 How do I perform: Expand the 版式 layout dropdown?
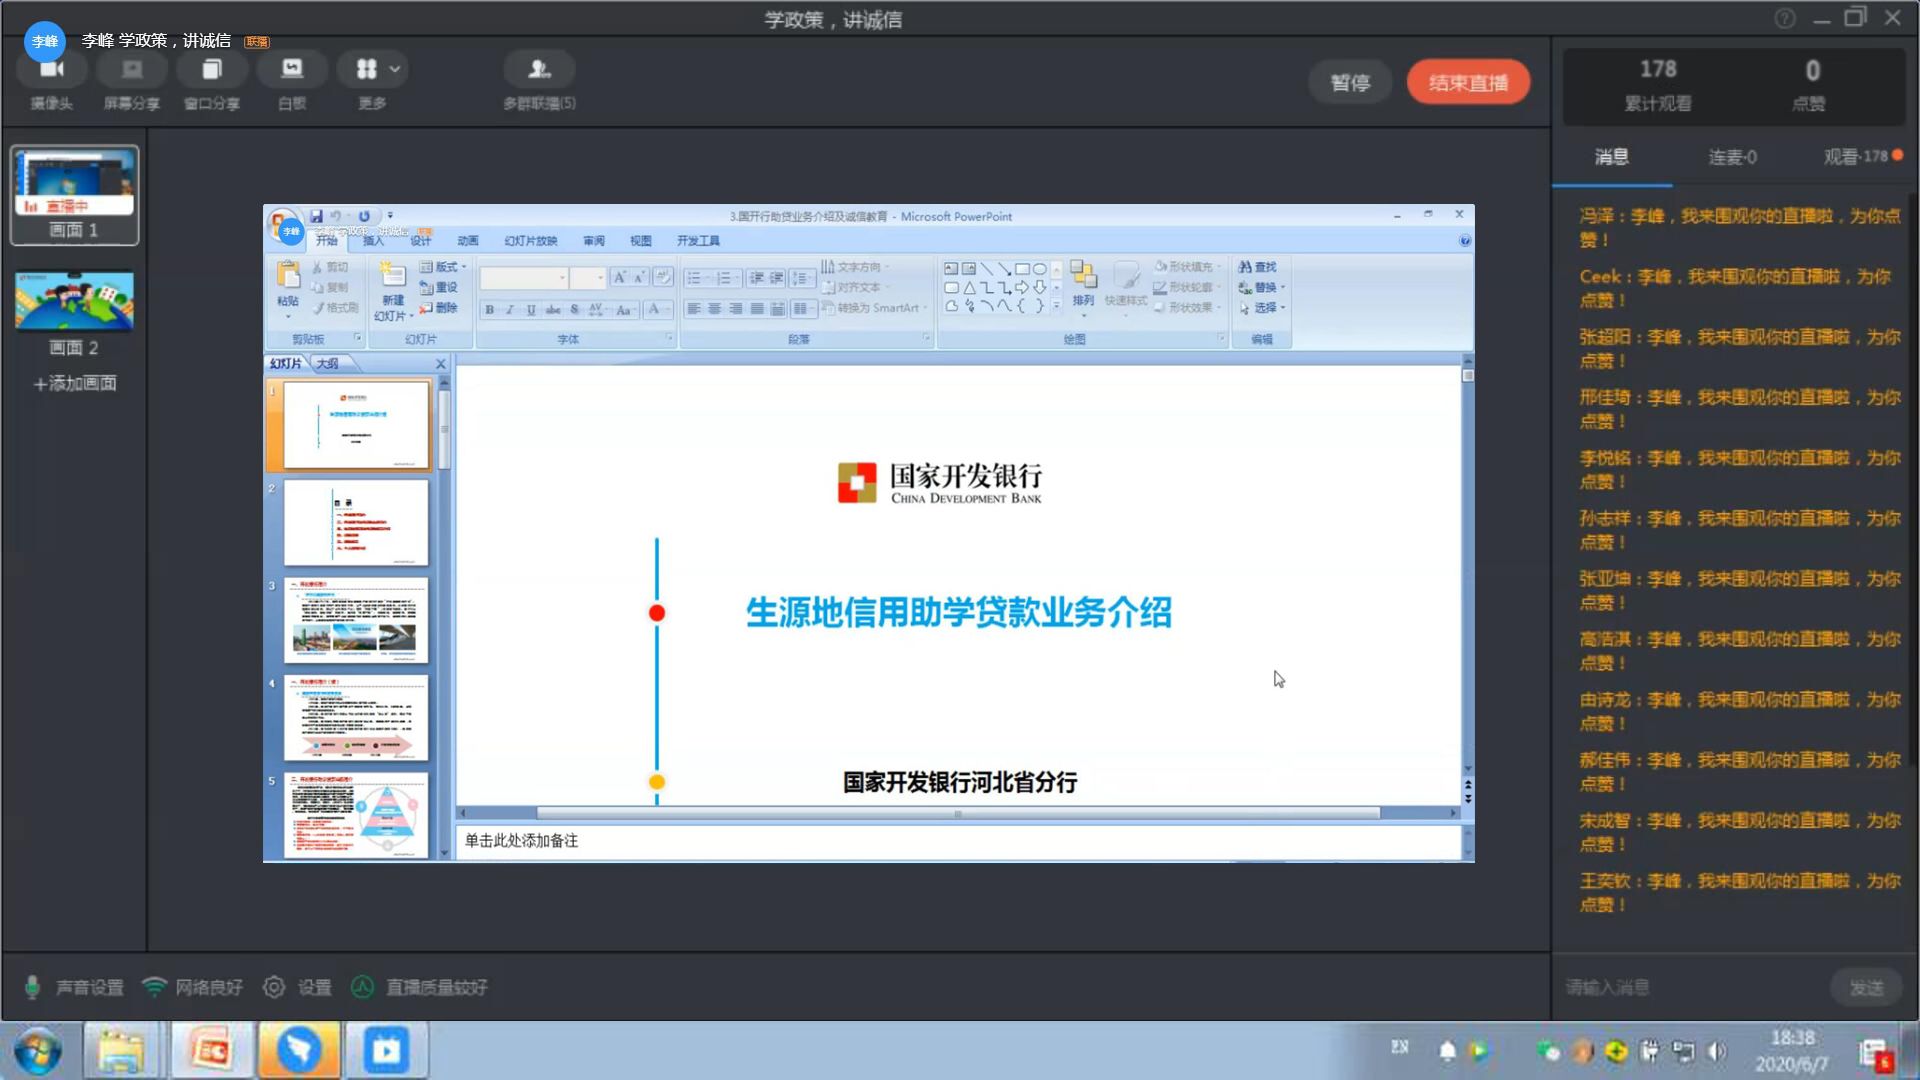click(443, 267)
